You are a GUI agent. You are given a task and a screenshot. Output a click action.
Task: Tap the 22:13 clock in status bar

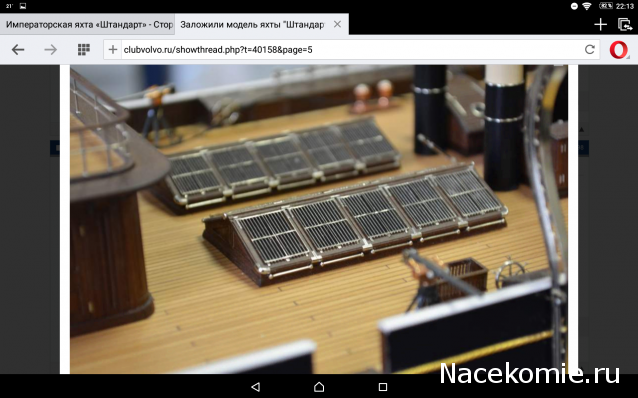click(625, 6)
